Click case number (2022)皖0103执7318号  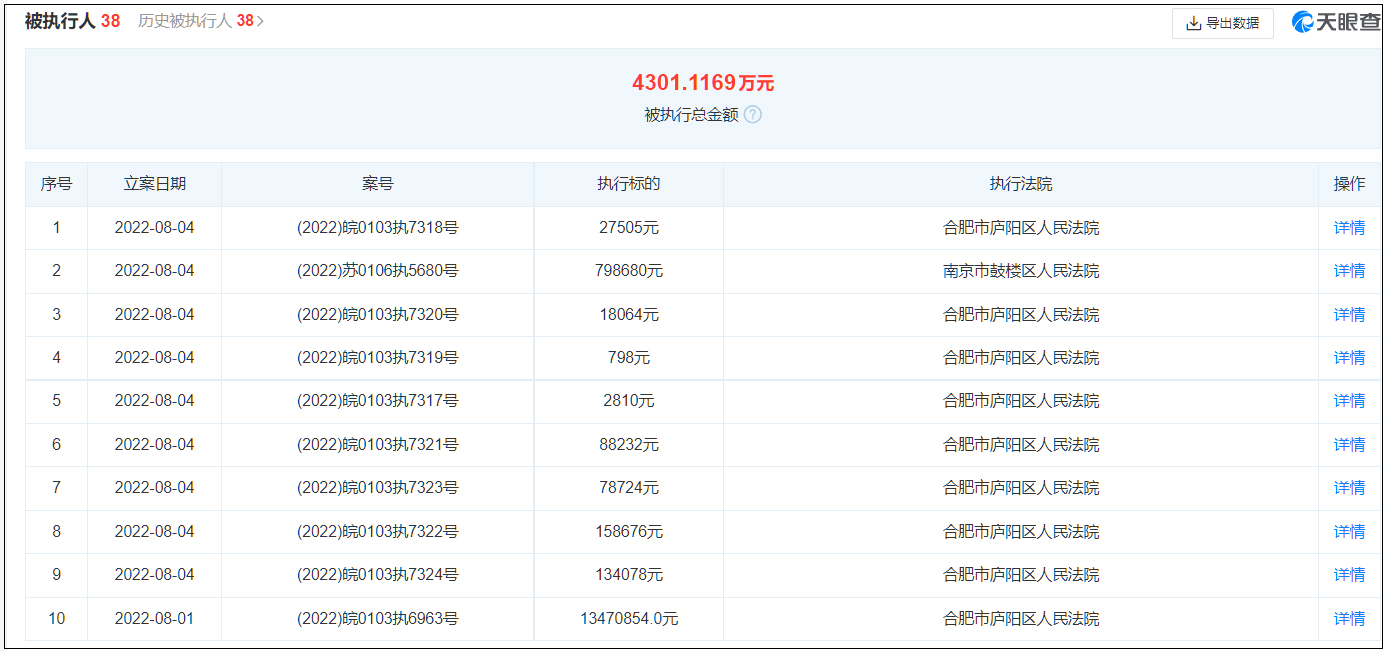378,228
